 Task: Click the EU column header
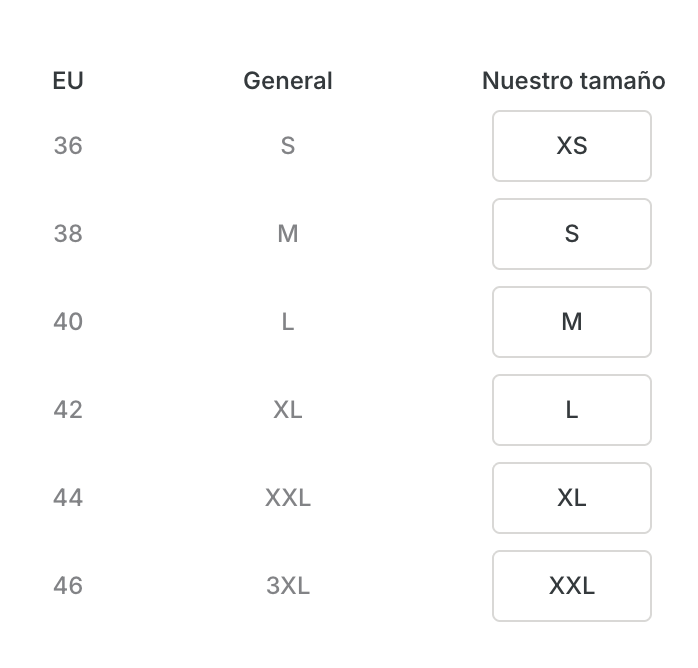click(68, 81)
